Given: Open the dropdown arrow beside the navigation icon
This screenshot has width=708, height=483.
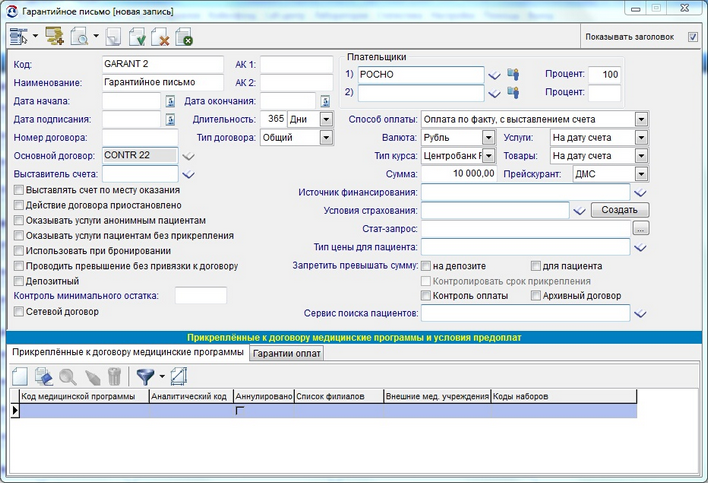Looking at the screenshot, I should click(x=35, y=36).
